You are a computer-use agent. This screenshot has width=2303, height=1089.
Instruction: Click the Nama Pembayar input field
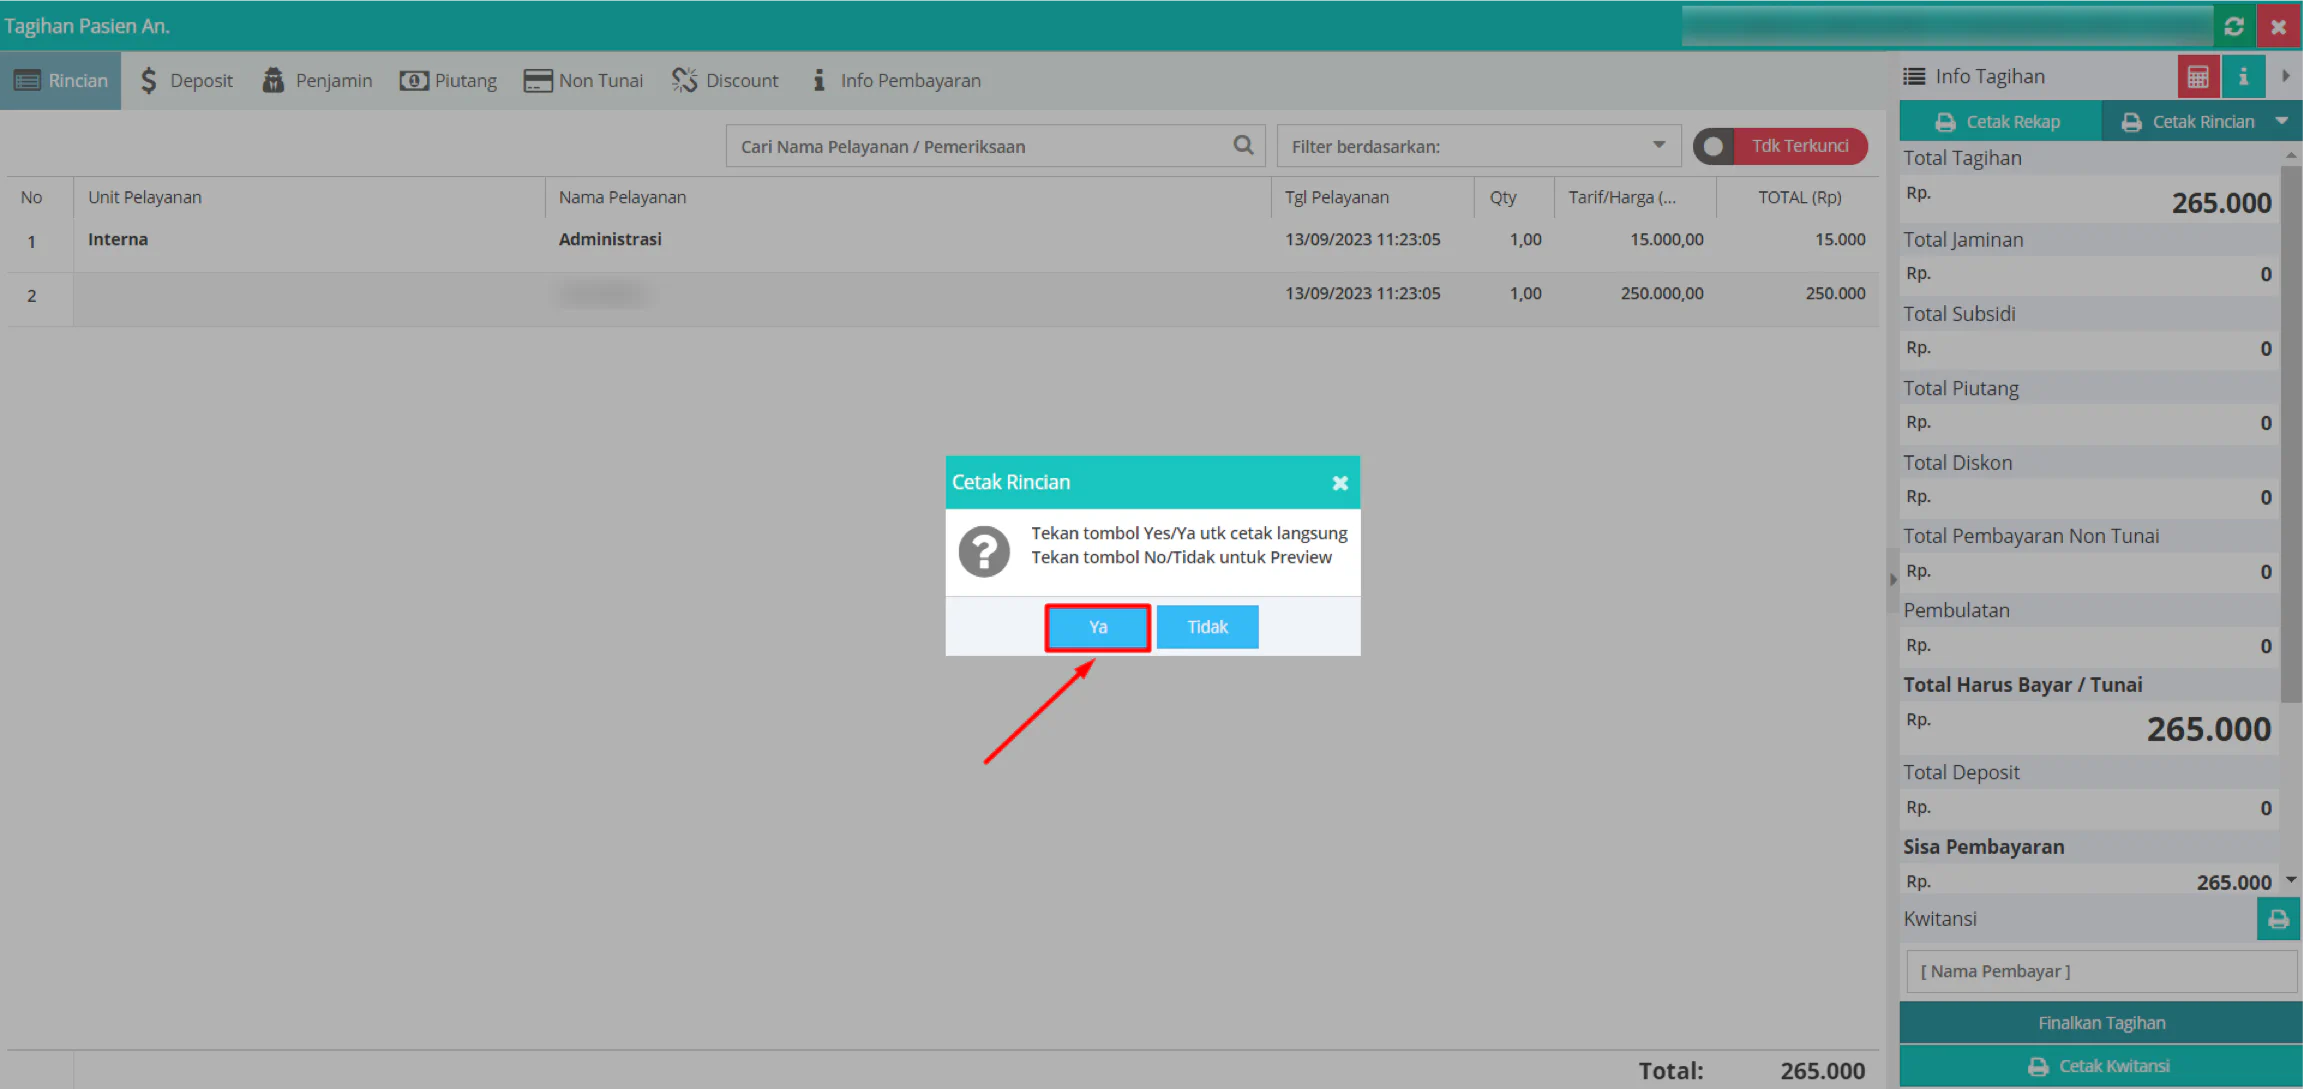pos(2101,971)
